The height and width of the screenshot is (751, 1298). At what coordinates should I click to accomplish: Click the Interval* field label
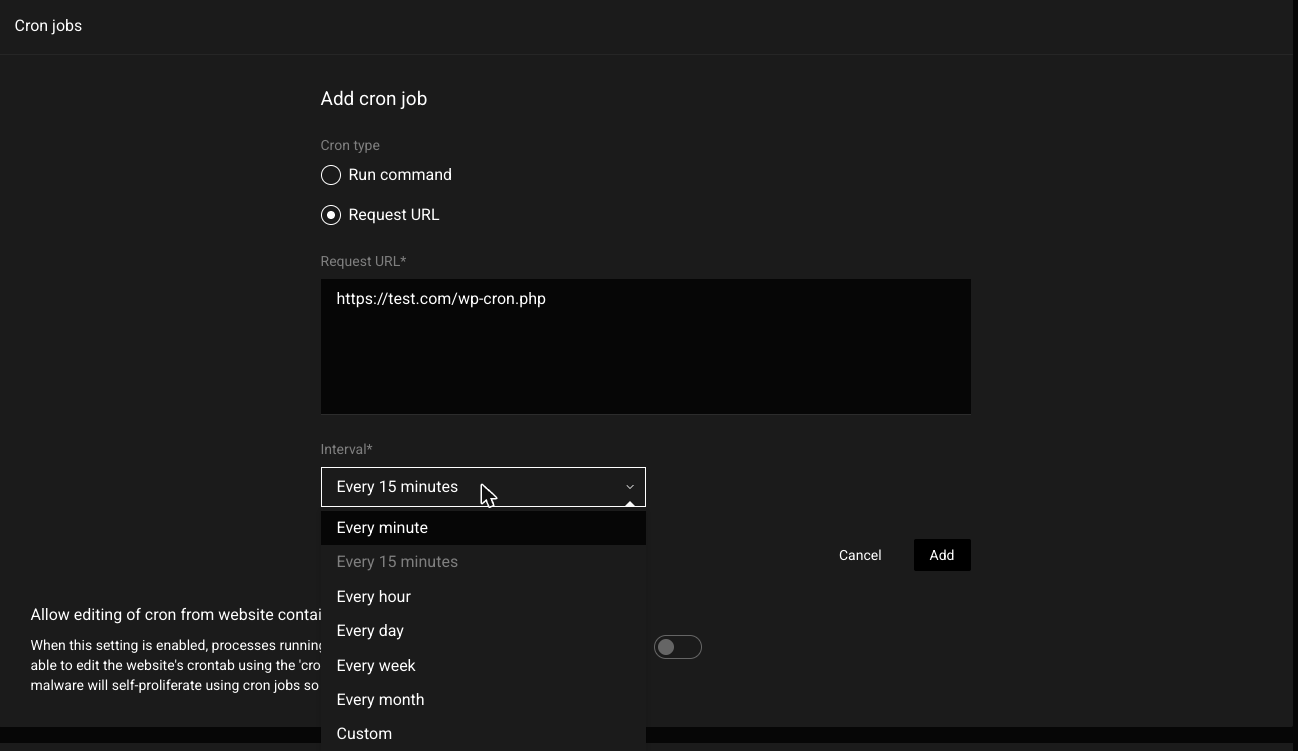tap(346, 449)
